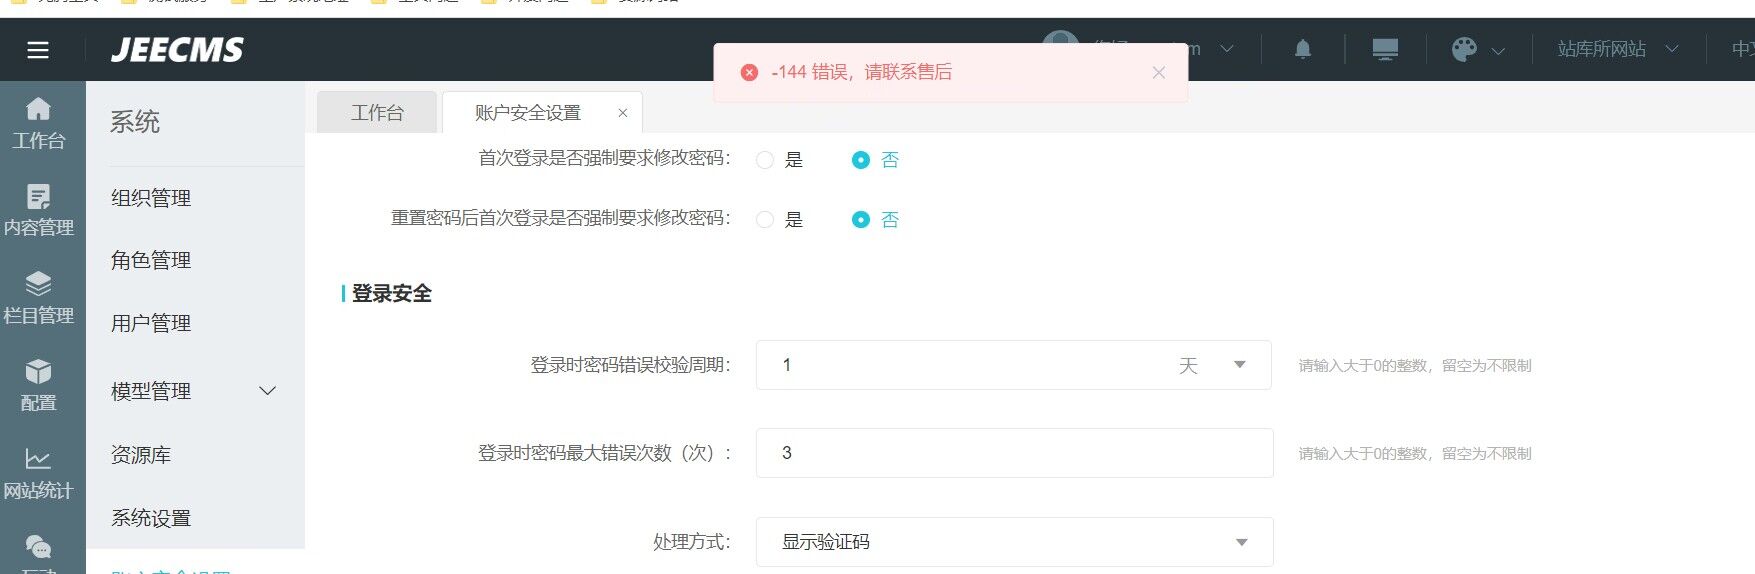Click the 系统 panel heading
Image resolution: width=1755 pixels, height=574 pixels.
tap(135, 122)
